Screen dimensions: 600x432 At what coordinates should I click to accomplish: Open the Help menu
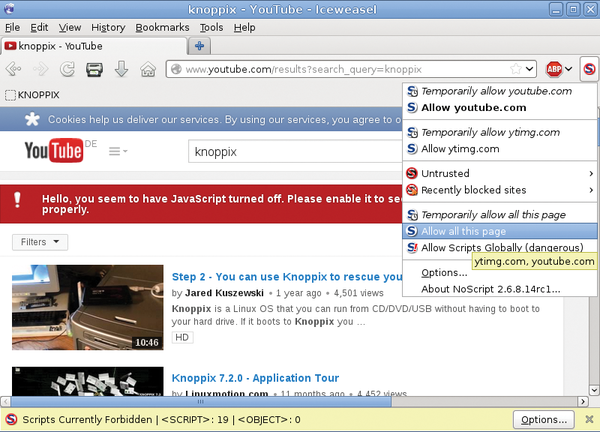245,28
